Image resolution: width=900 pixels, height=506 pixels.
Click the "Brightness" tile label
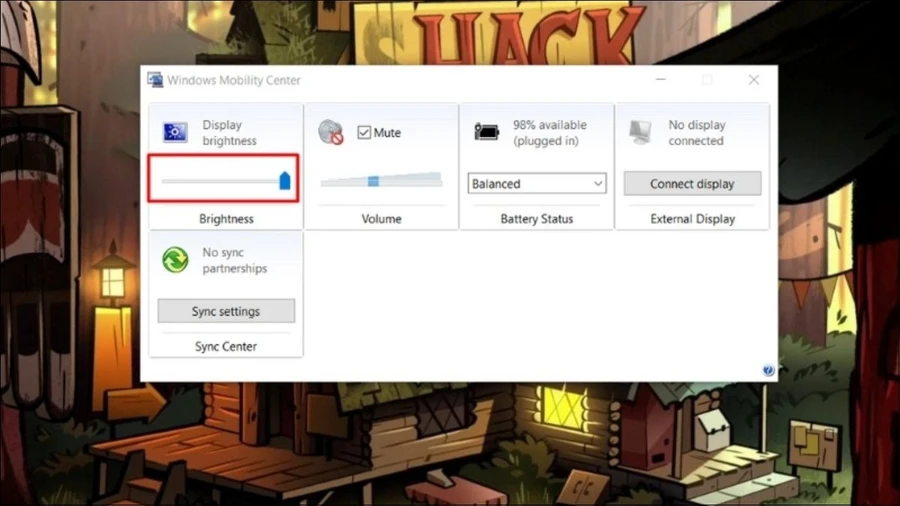tap(226, 219)
